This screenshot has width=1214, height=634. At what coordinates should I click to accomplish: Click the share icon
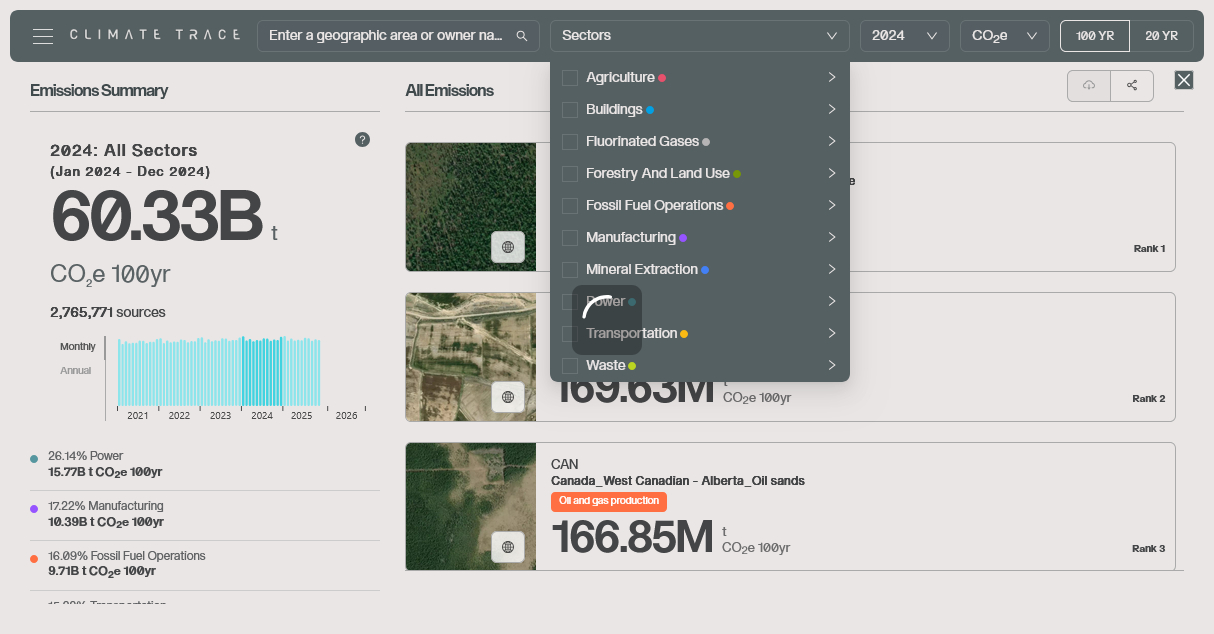(1132, 86)
